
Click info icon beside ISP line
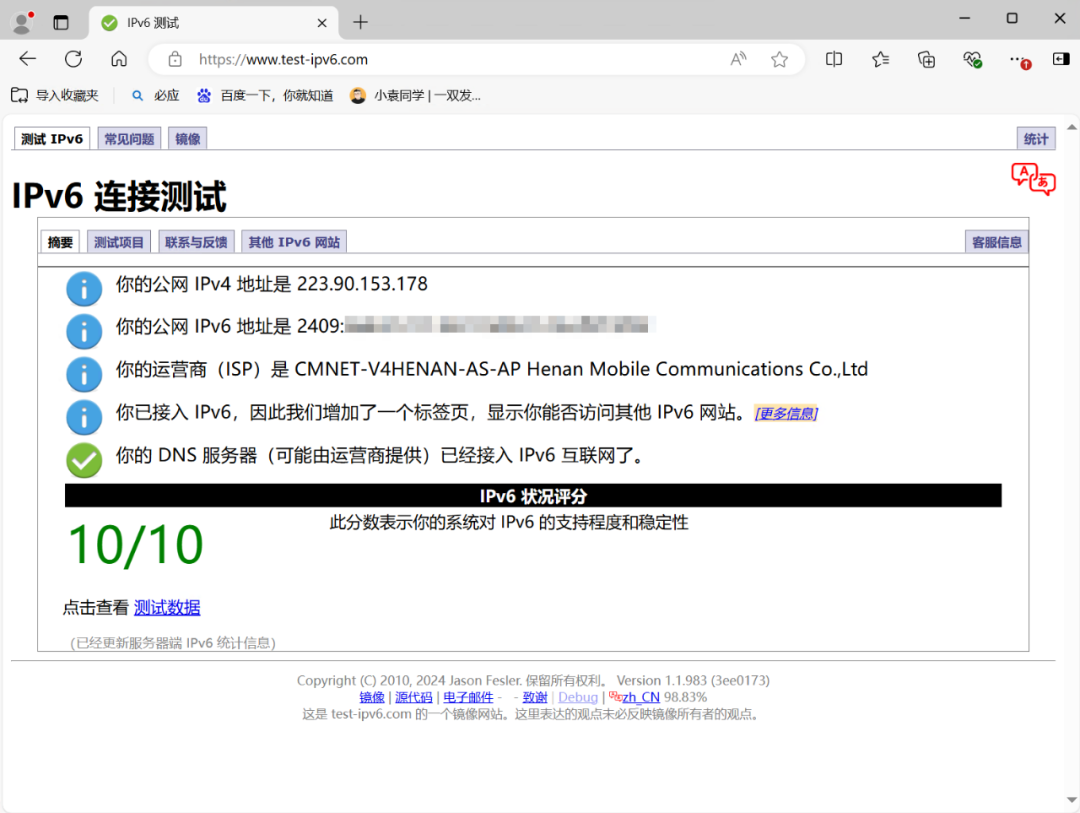(84, 374)
